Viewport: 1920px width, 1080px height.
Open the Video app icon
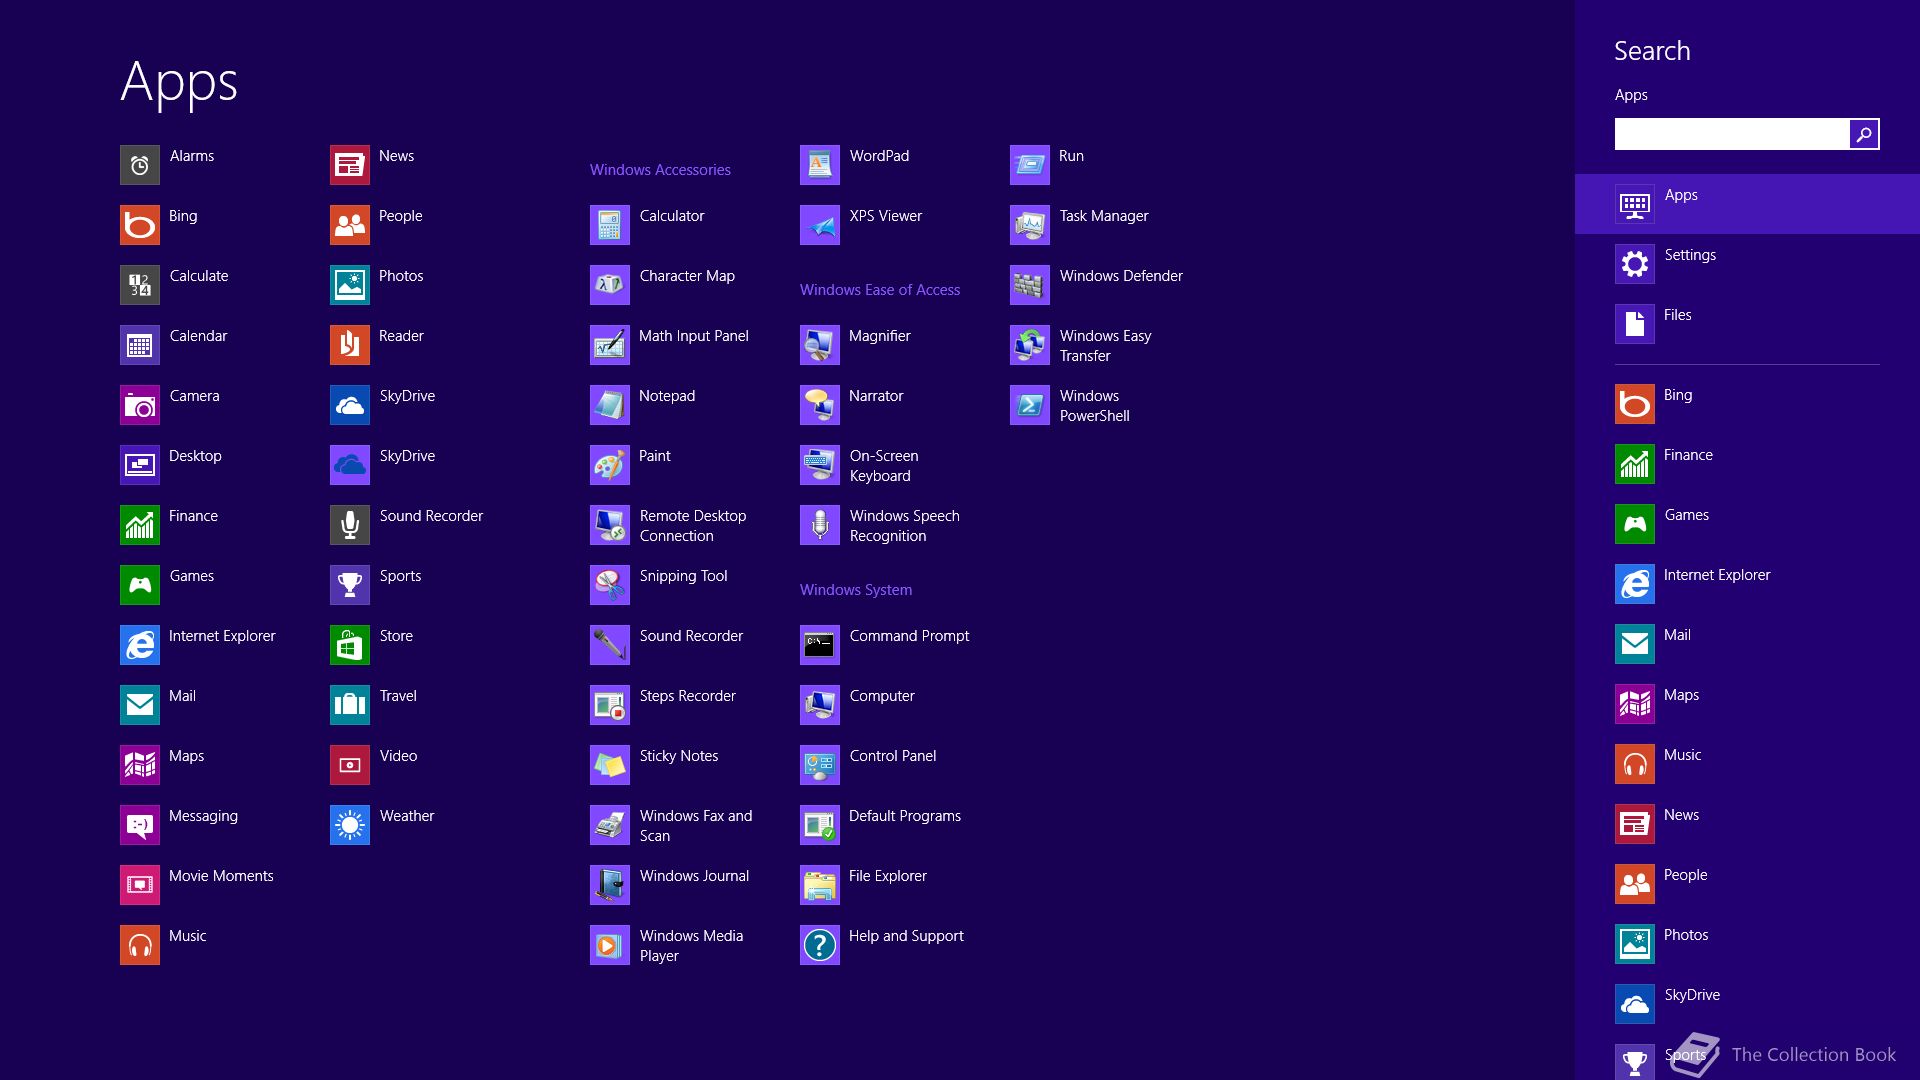[350, 765]
